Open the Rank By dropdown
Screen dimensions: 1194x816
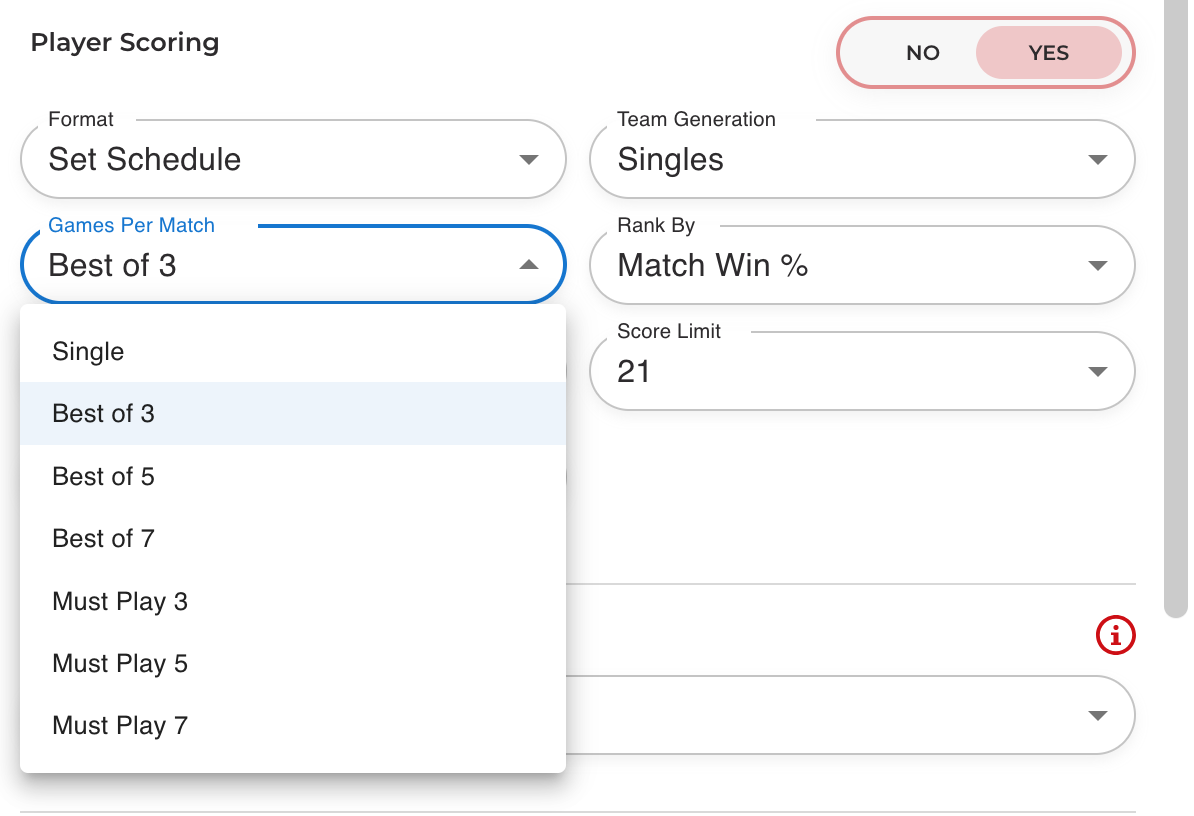(862, 266)
